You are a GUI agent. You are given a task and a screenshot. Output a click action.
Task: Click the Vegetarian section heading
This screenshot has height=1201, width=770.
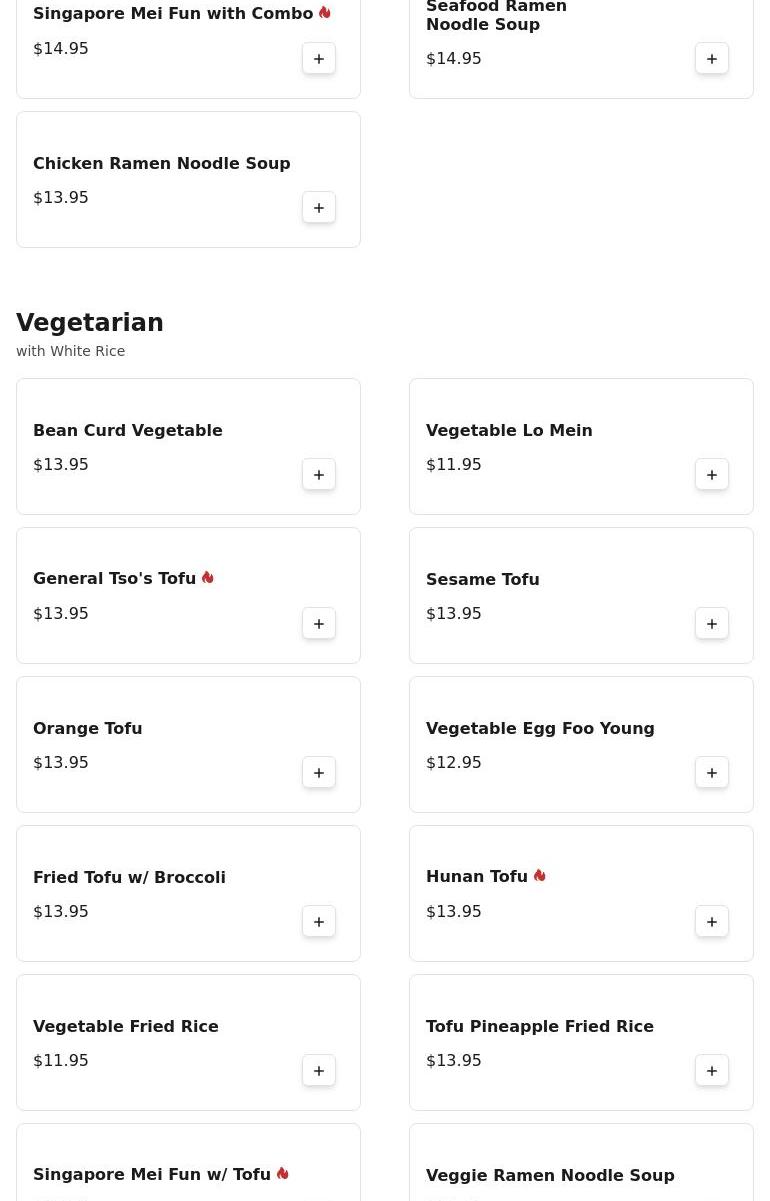(90, 323)
